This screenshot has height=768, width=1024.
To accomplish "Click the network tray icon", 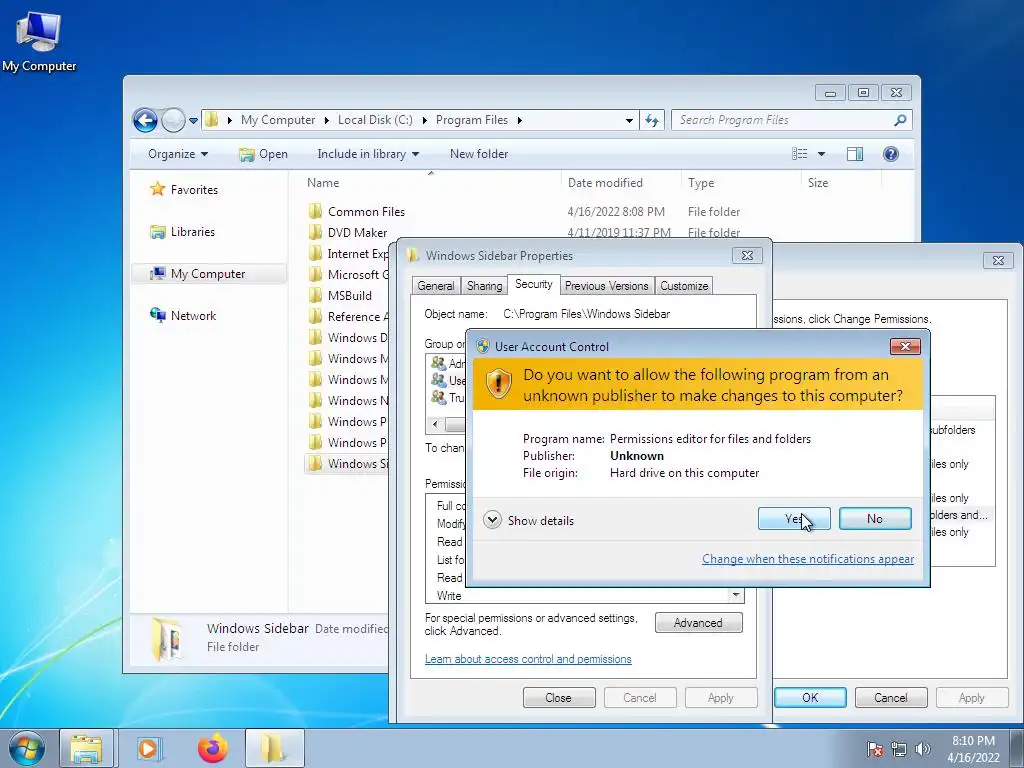I will (899, 748).
